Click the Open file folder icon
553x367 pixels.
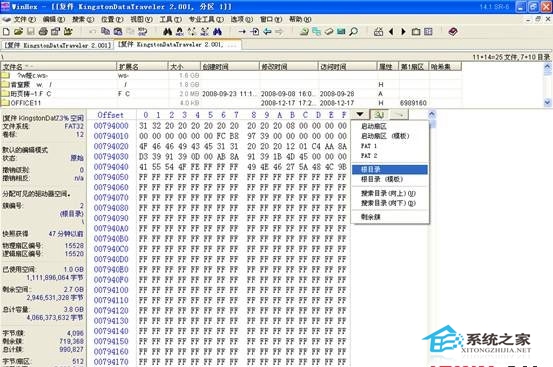click(x=18, y=32)
